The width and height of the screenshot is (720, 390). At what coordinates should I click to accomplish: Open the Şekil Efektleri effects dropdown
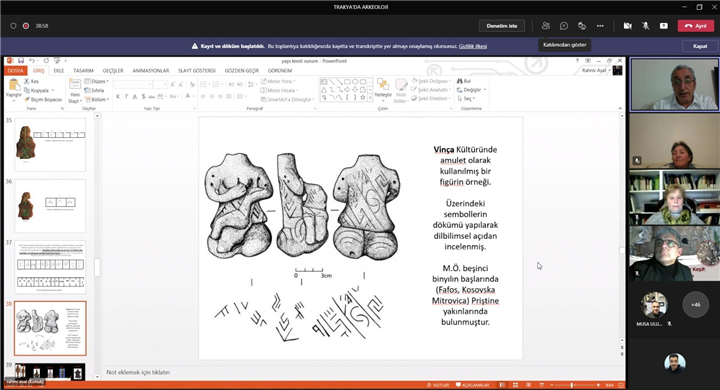[431, 98]
